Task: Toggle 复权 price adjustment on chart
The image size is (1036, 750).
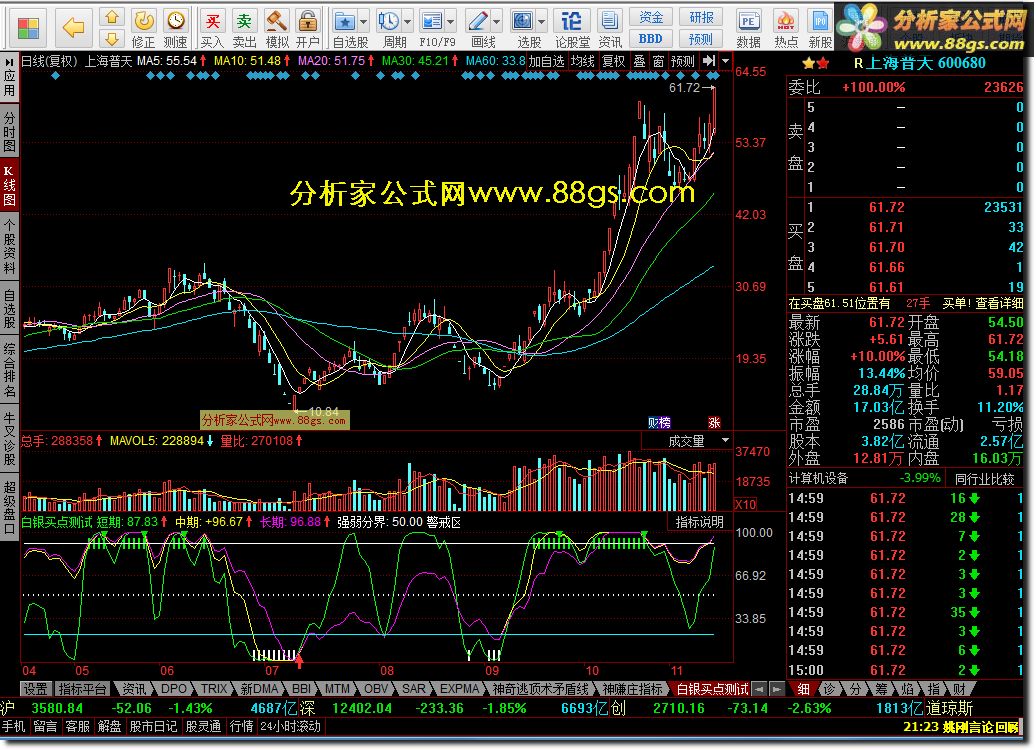Action: click(613, 61)
